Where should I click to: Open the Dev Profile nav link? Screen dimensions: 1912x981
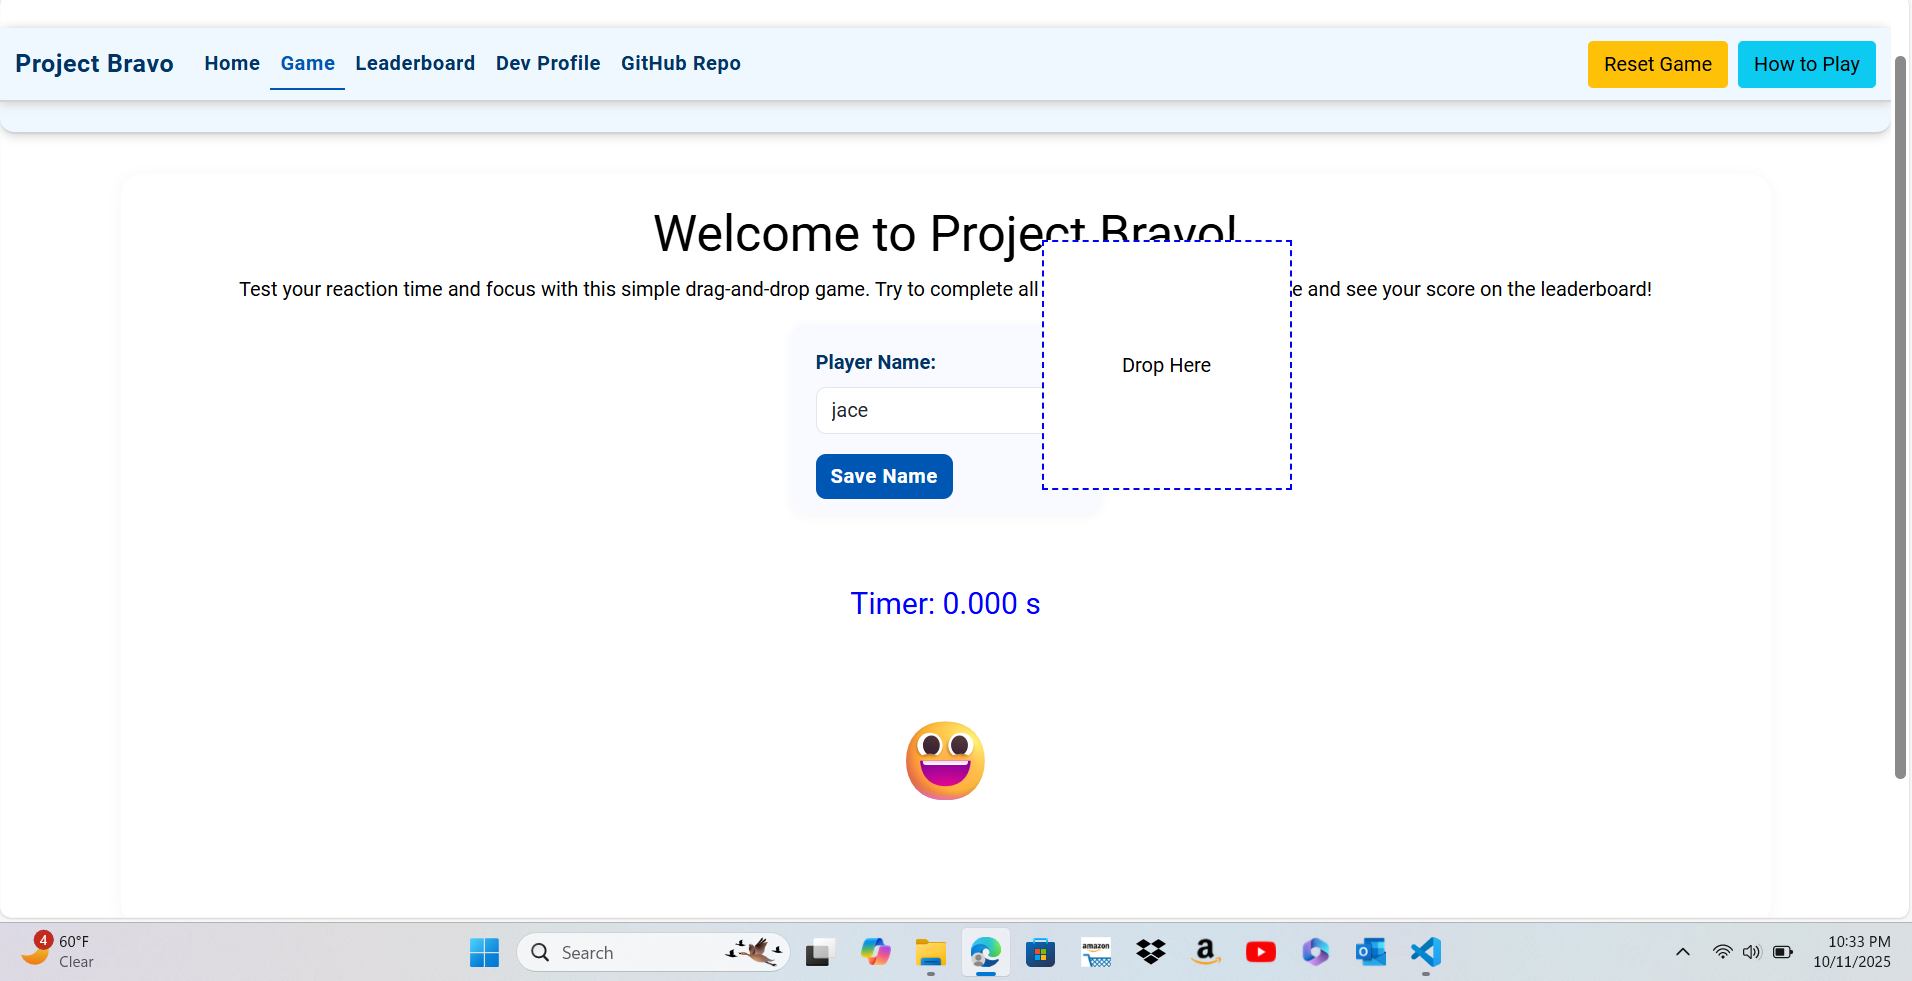548,64
